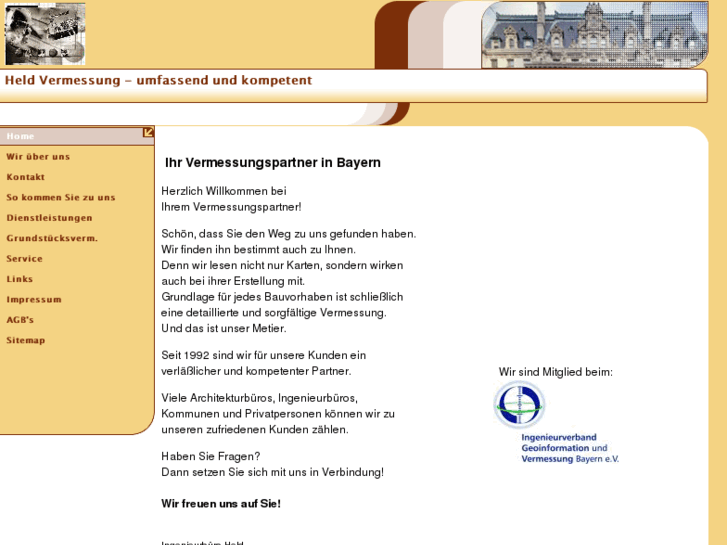
Task: Click the Ingenieurverband Geoinformation und Vermessung text
Action: click(x=570, y=448)
